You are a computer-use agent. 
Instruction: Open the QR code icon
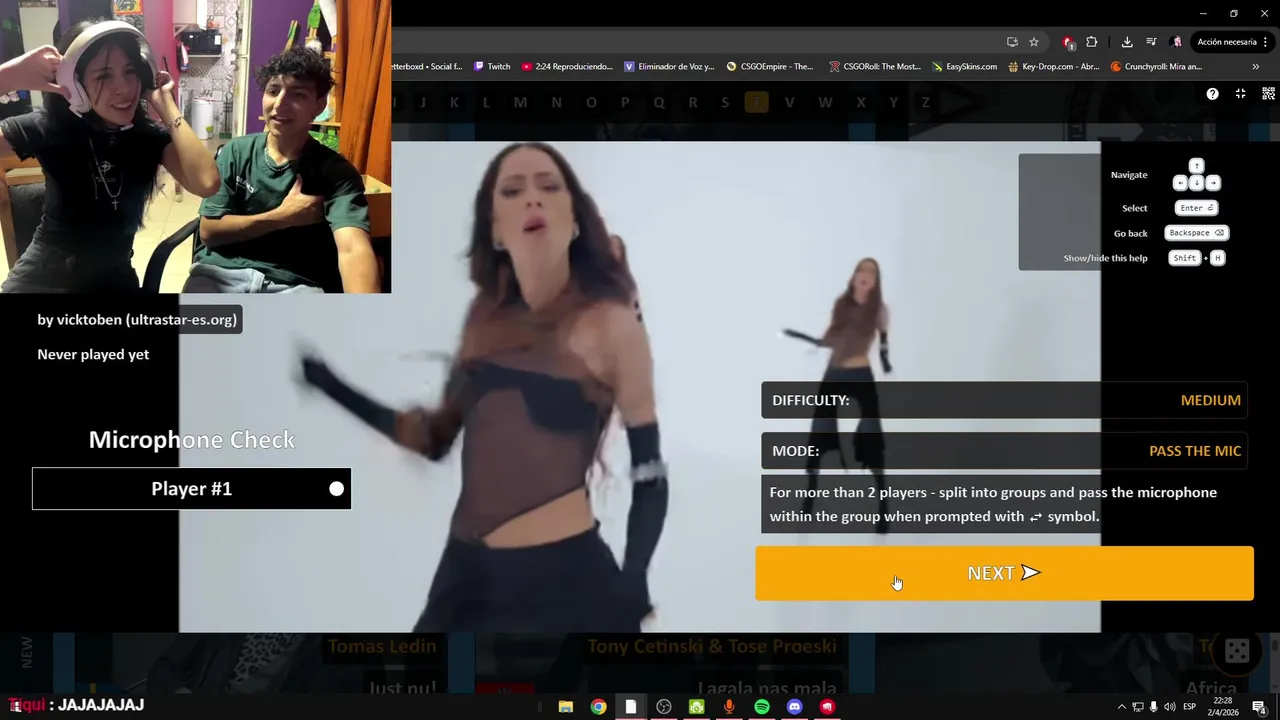(1268, 94)
